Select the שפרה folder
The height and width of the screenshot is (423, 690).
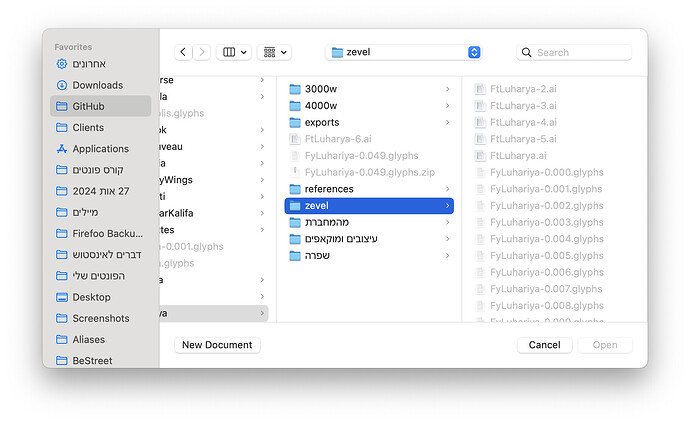point(369,256)
